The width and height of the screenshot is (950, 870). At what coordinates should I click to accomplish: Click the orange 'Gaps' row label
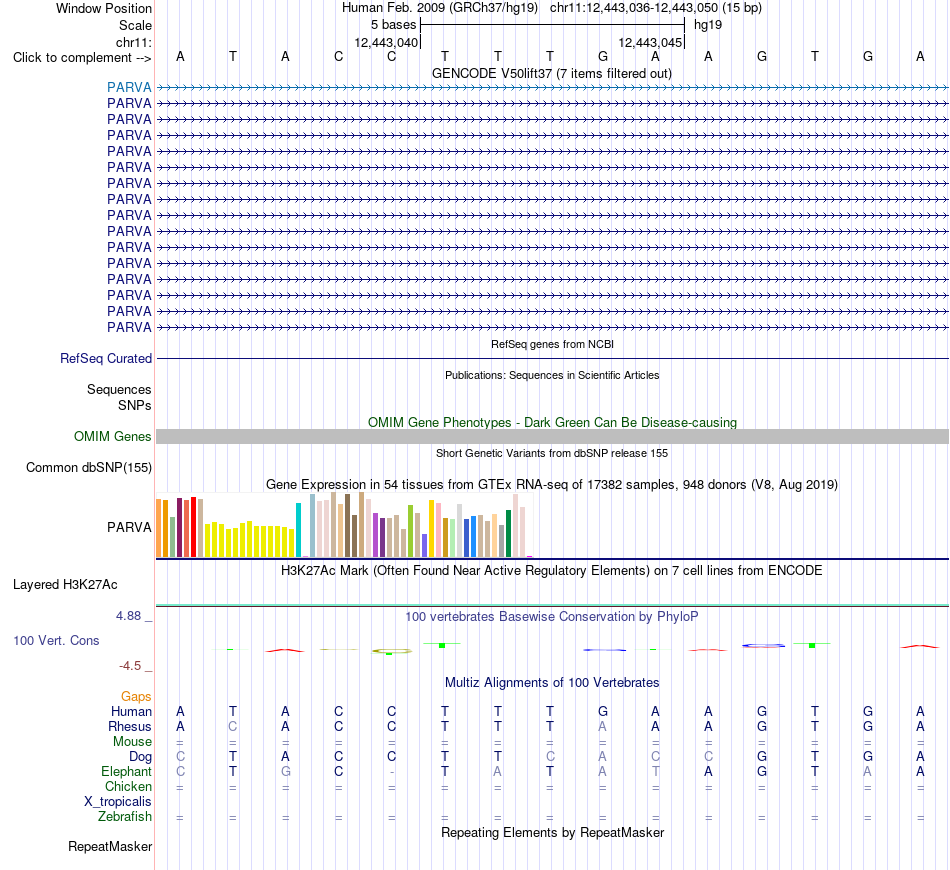pyautogui.click(x=136, y=697)
